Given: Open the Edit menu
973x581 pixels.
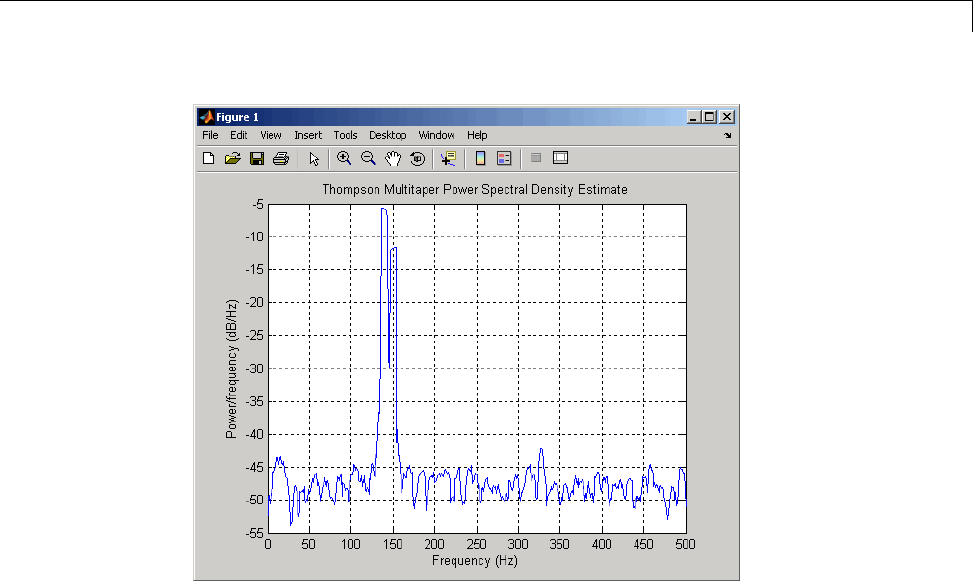Looking at the screenshot, I should (x=238, y=135).
